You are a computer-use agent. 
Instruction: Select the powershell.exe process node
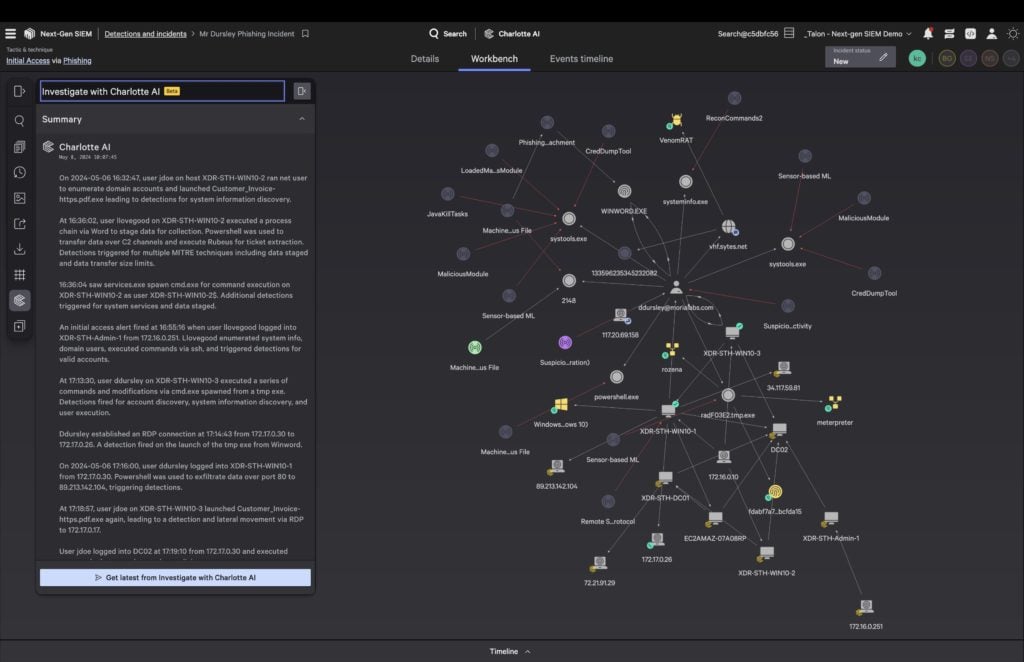616,377
